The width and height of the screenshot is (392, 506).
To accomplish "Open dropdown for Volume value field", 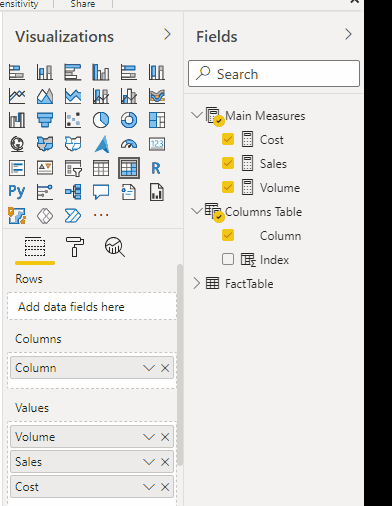I will pos(149,437).
